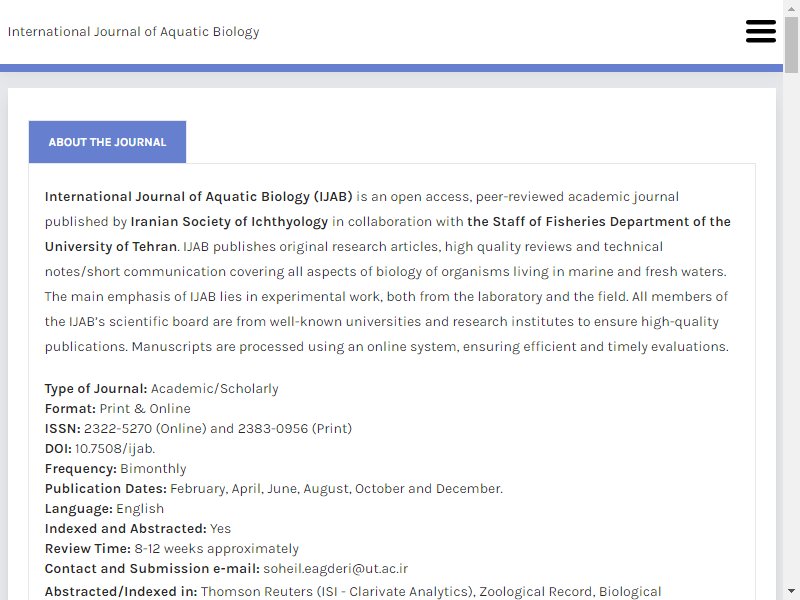Image resolution: width=800 pixels, height=600 pixels.
Task: Click the scrollbar down arrow
Action: point(791,592)
